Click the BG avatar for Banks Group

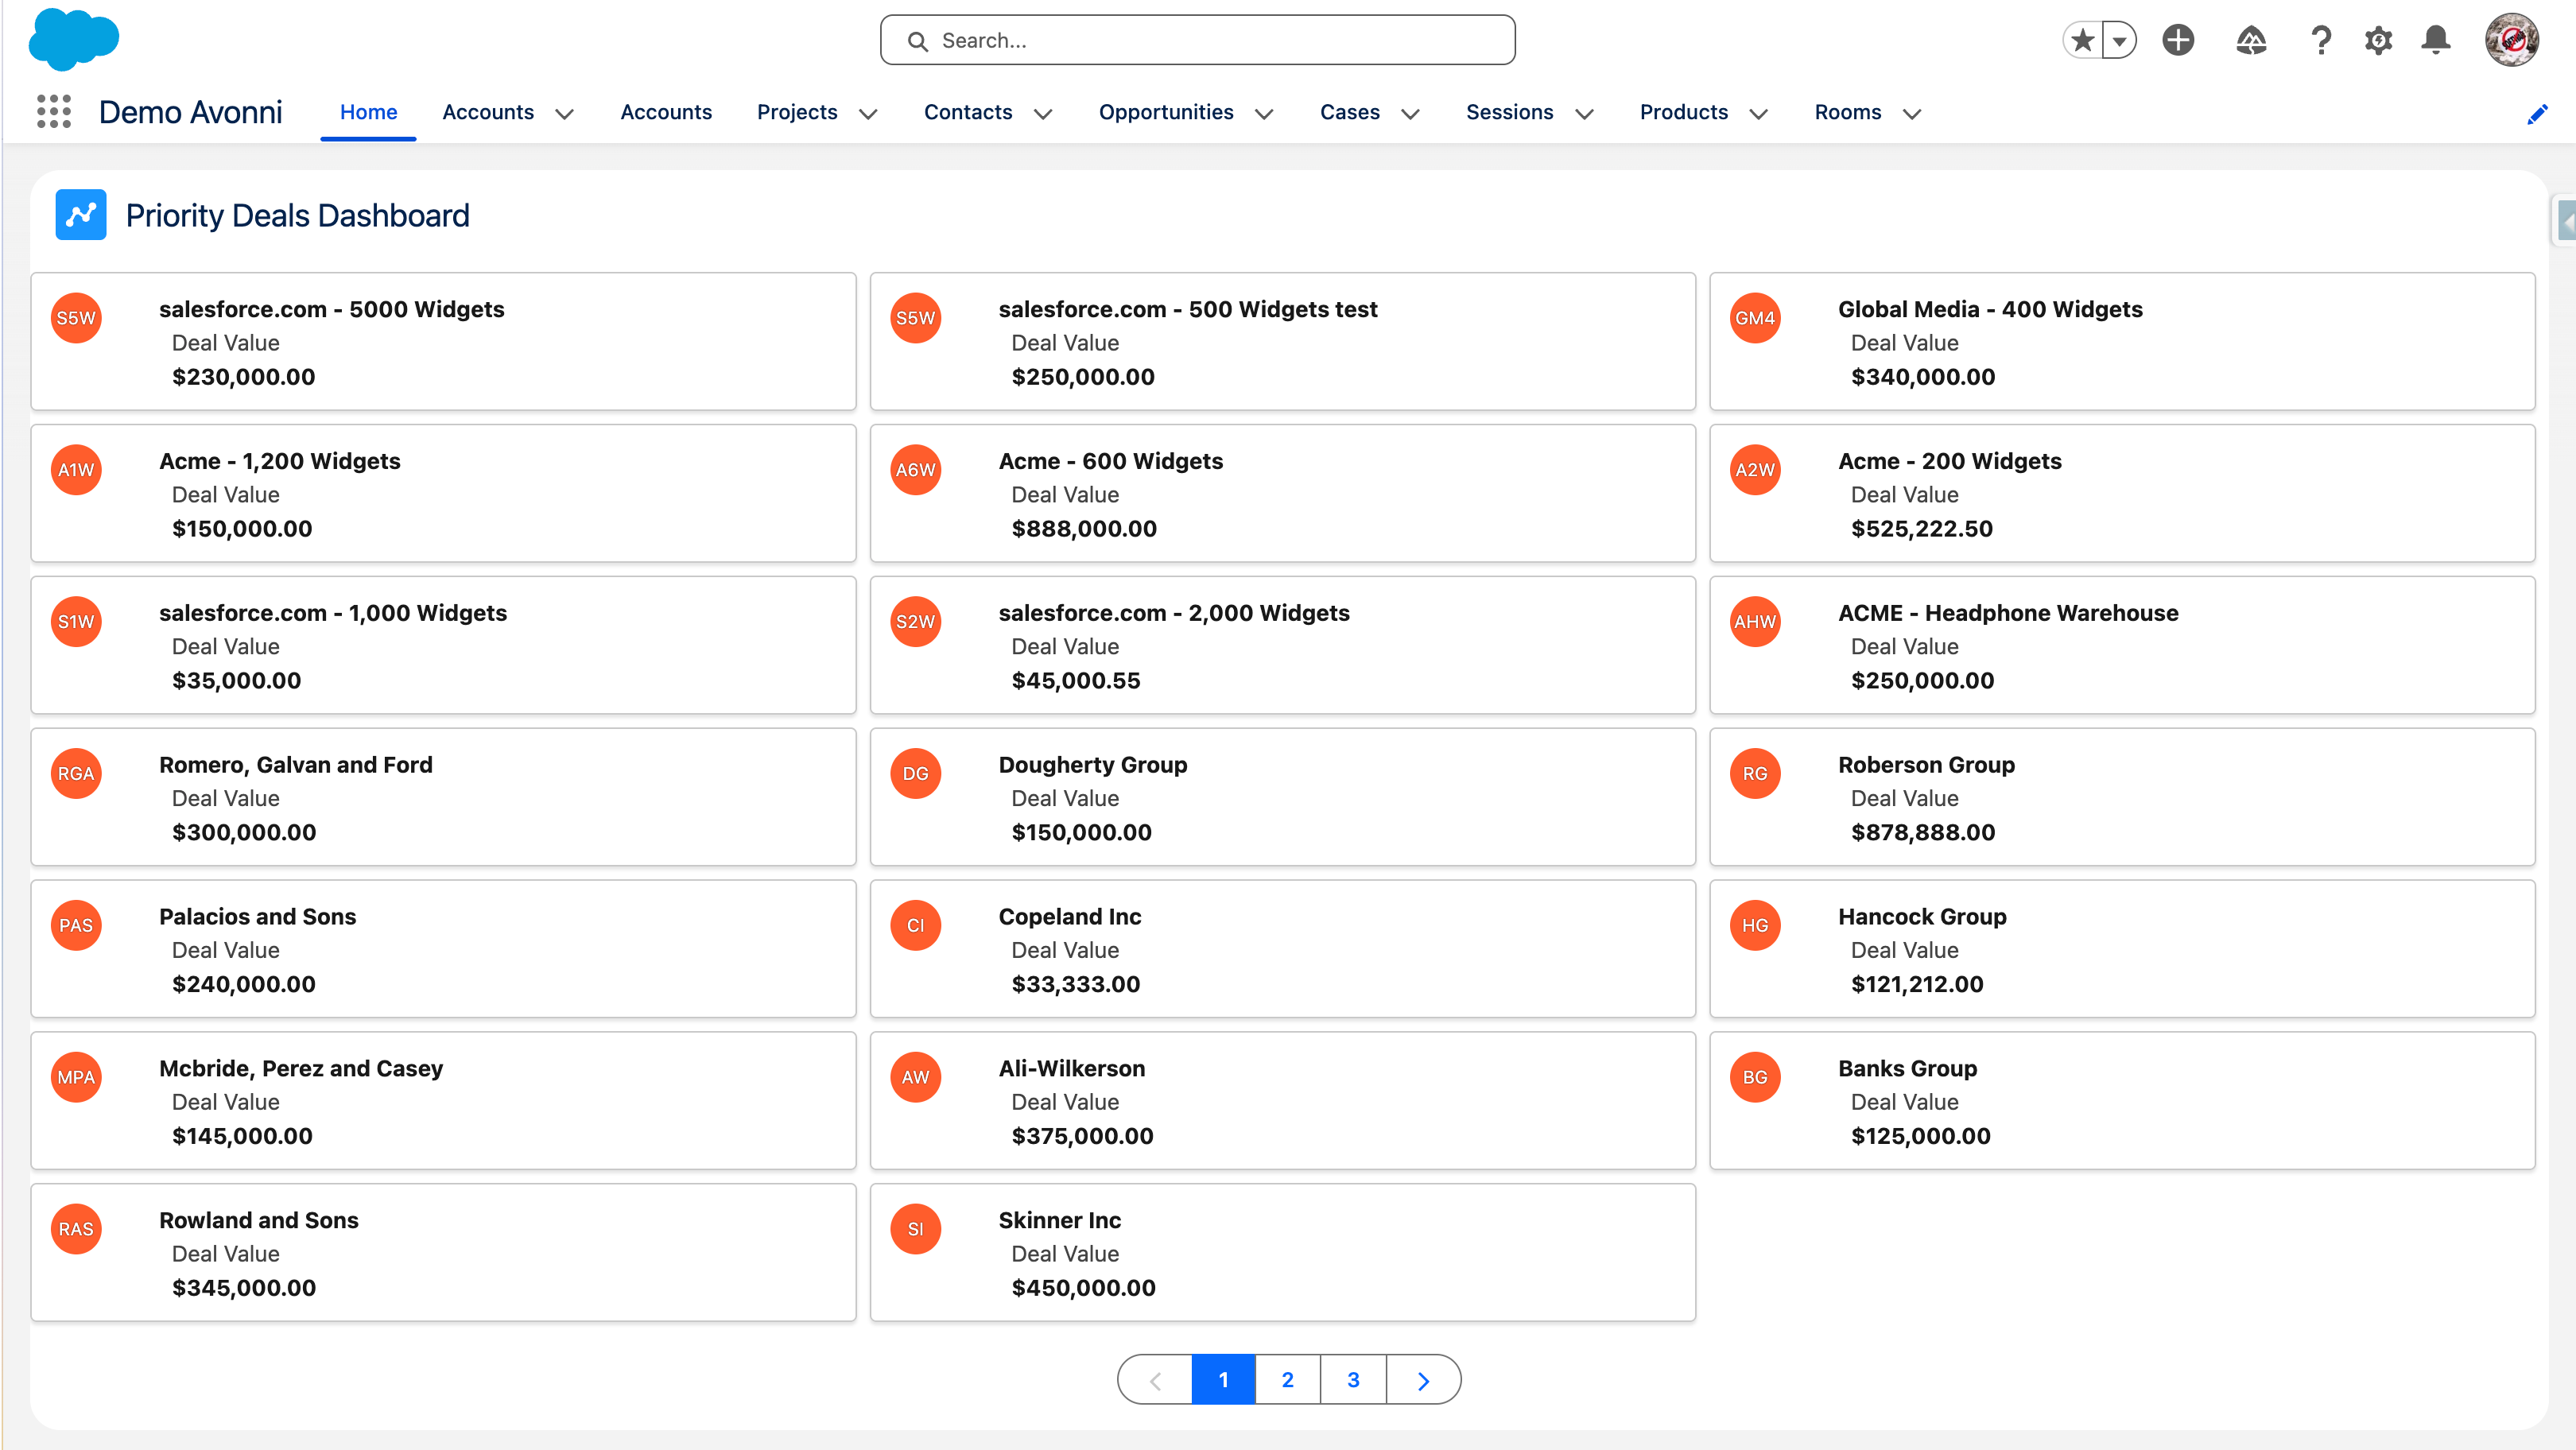(1755, 1078)
